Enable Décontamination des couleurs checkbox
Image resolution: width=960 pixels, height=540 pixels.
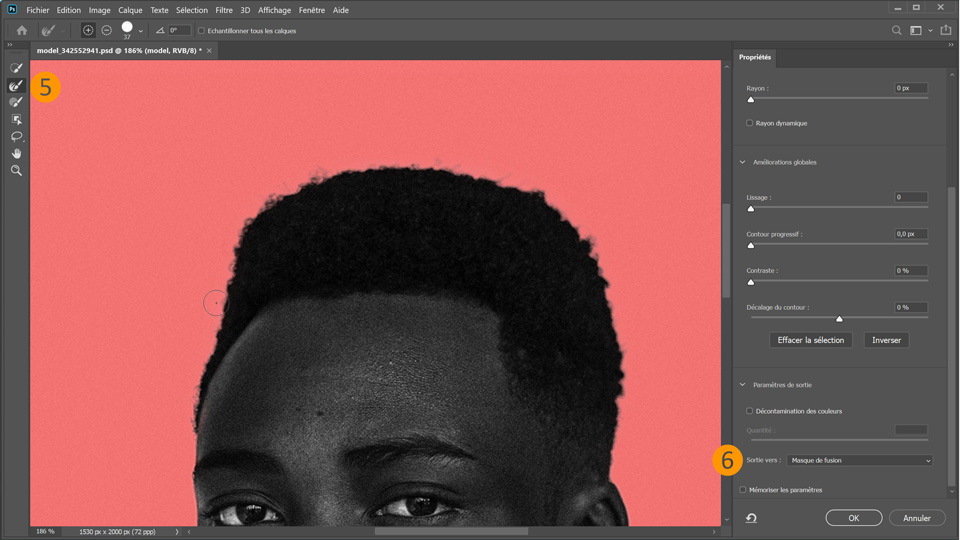point(749,411)
